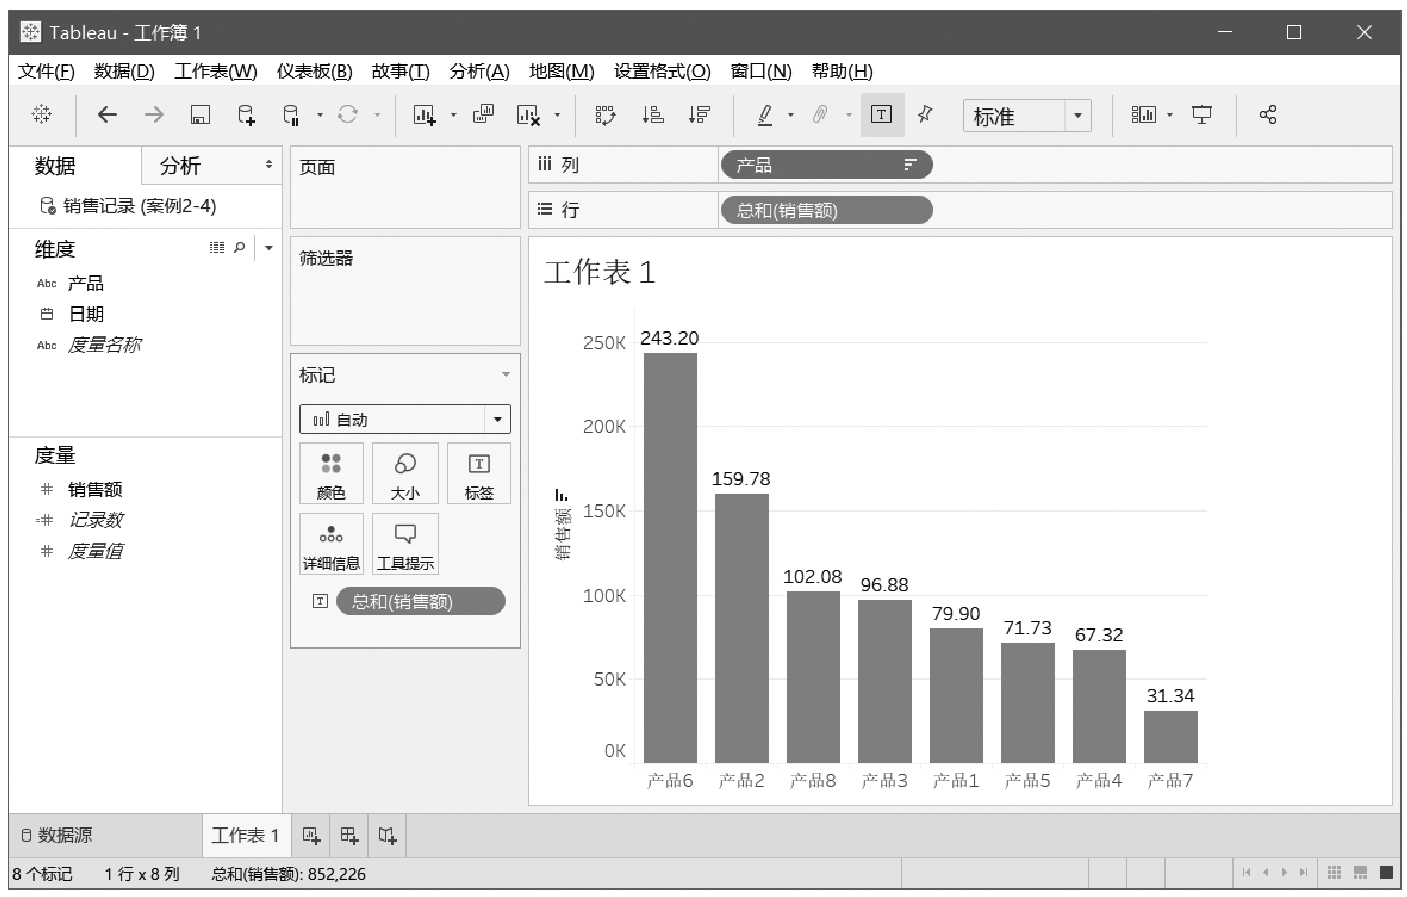Sort bars descending via toolbar icon
The height and width of the screenshot is (897, 1407).
[x=699, y=115]
